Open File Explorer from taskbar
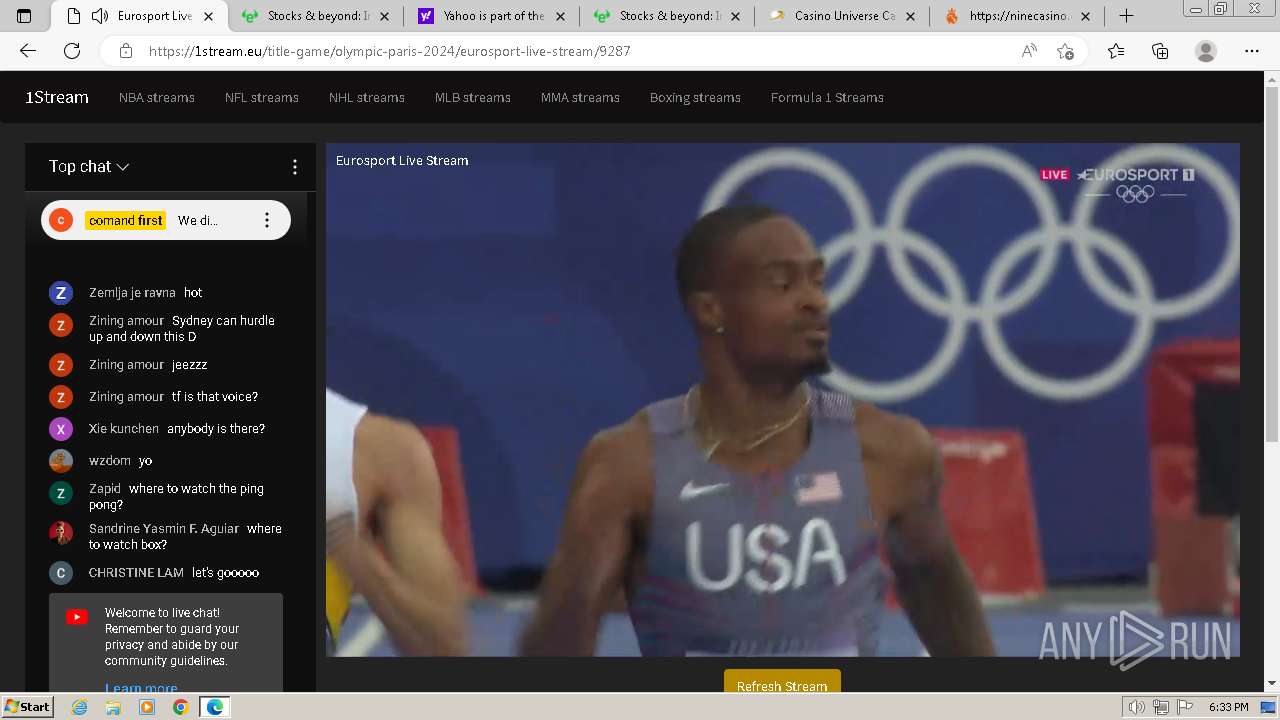The height and width of the screenshot is (720, 1280). (113, 707)
